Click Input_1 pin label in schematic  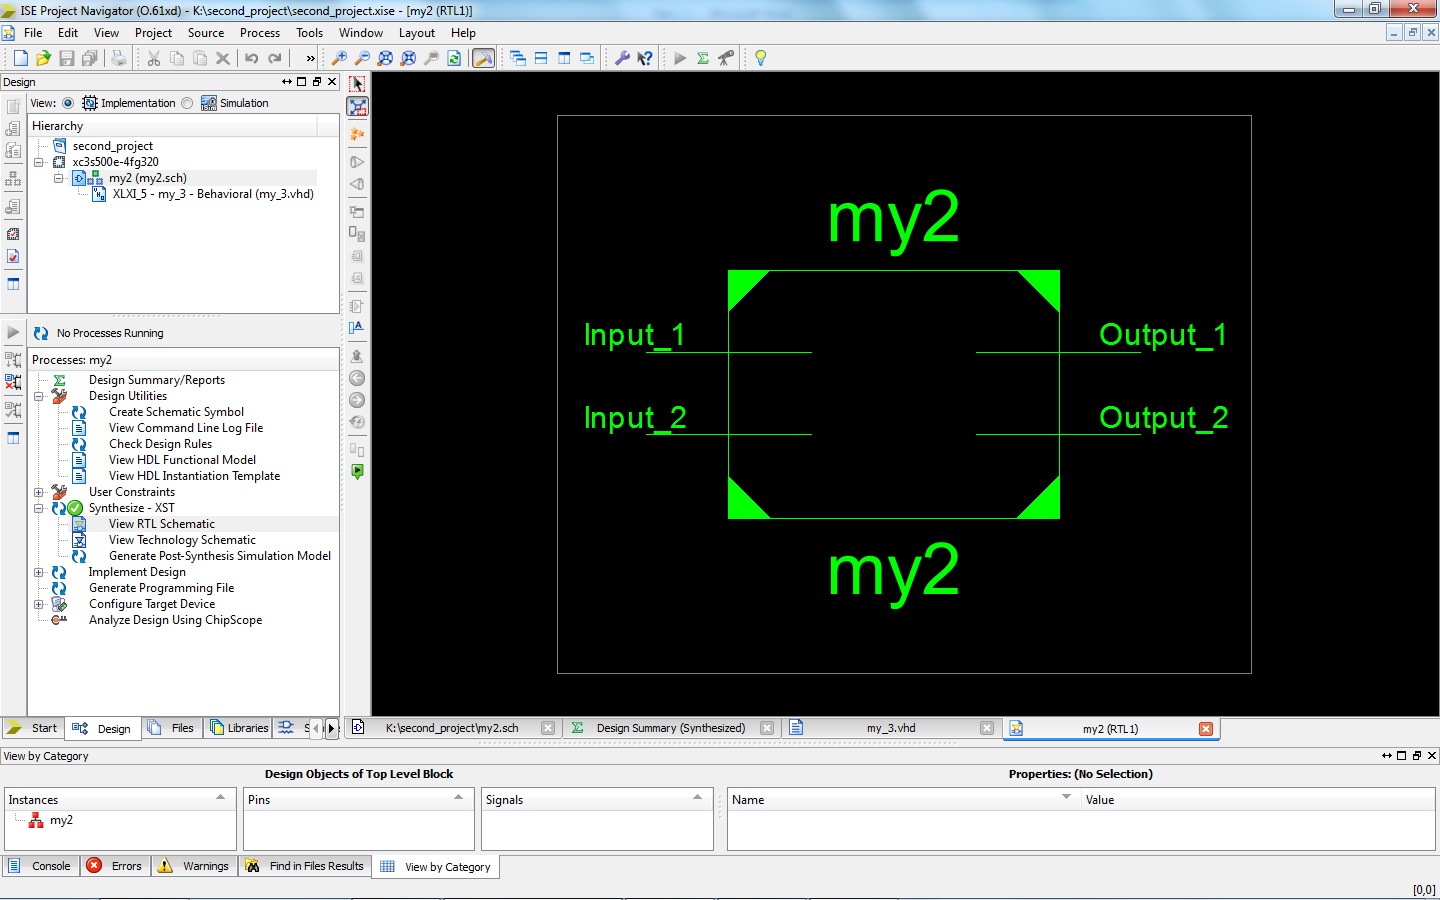634,334
